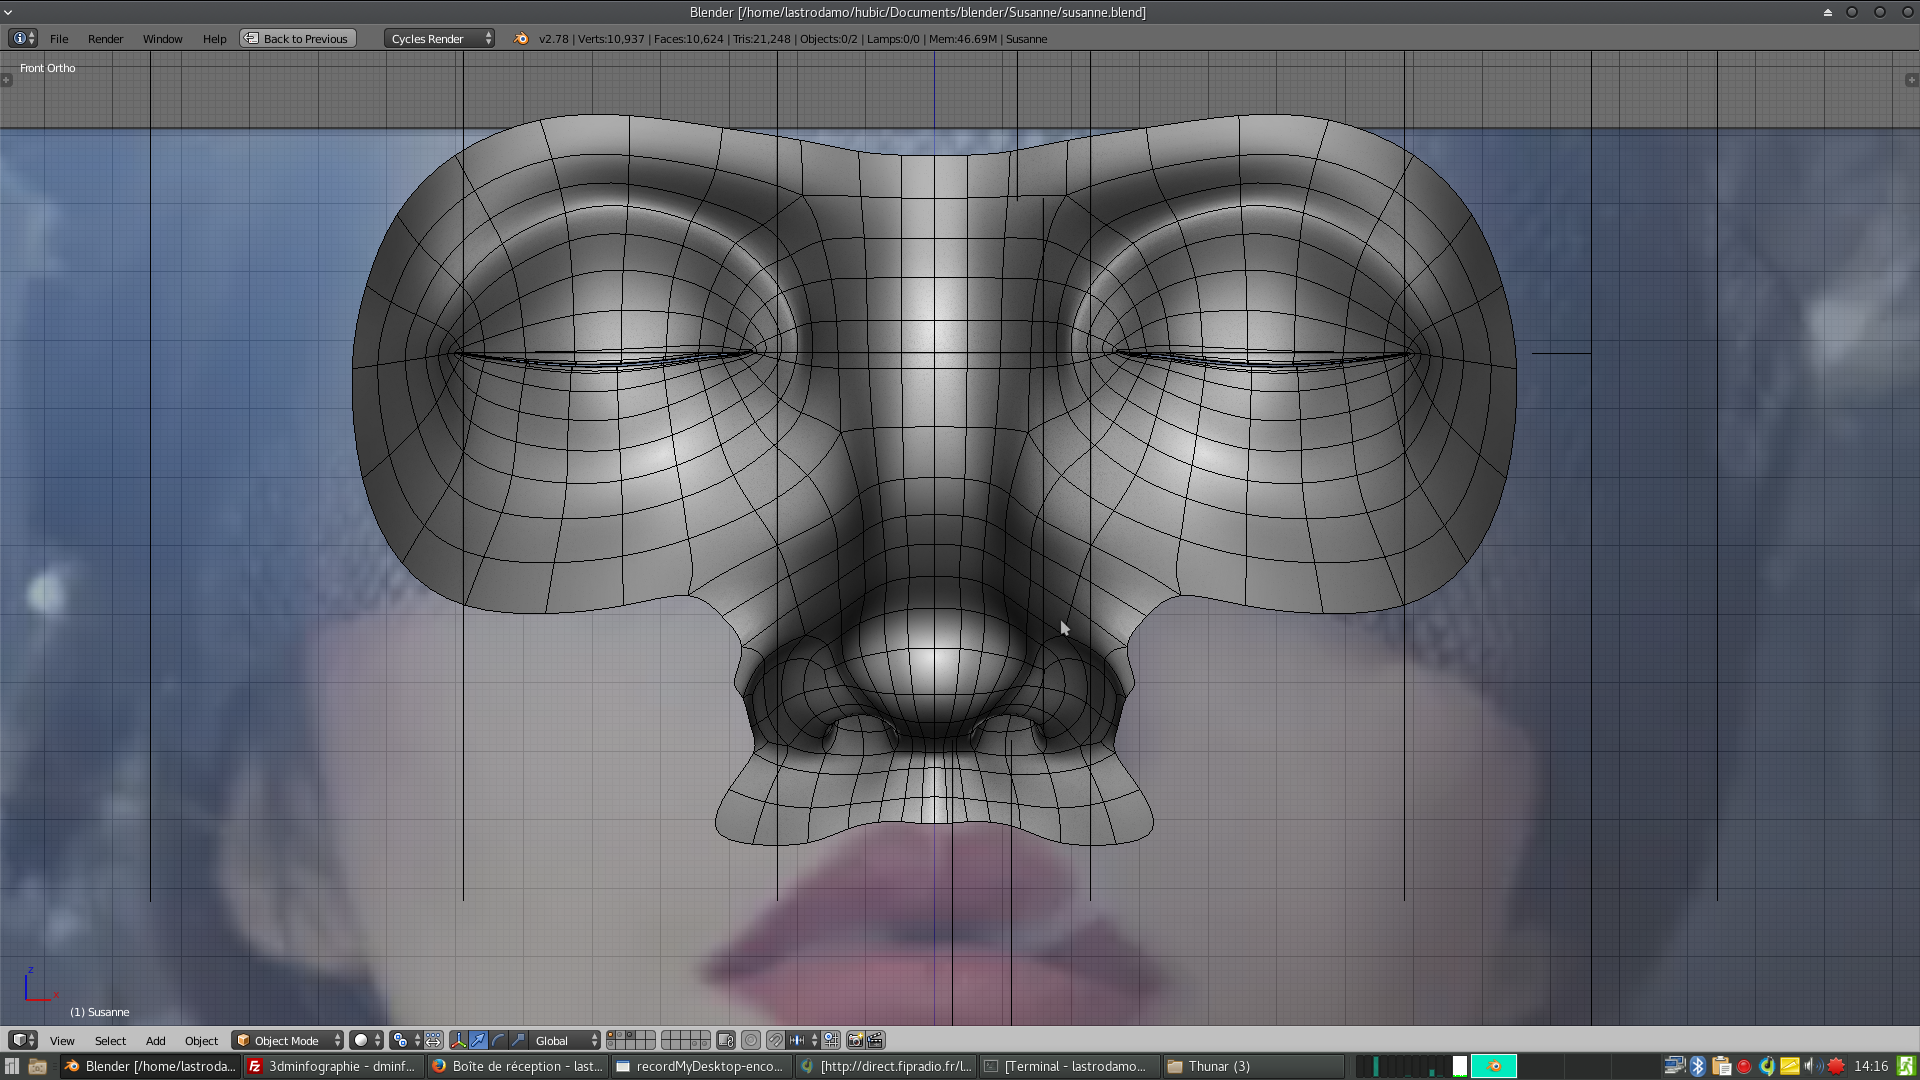Switch to the fipradio player taskbar window
Viewport: 1920px width, 1080px height.
[x=886, y=1066]
